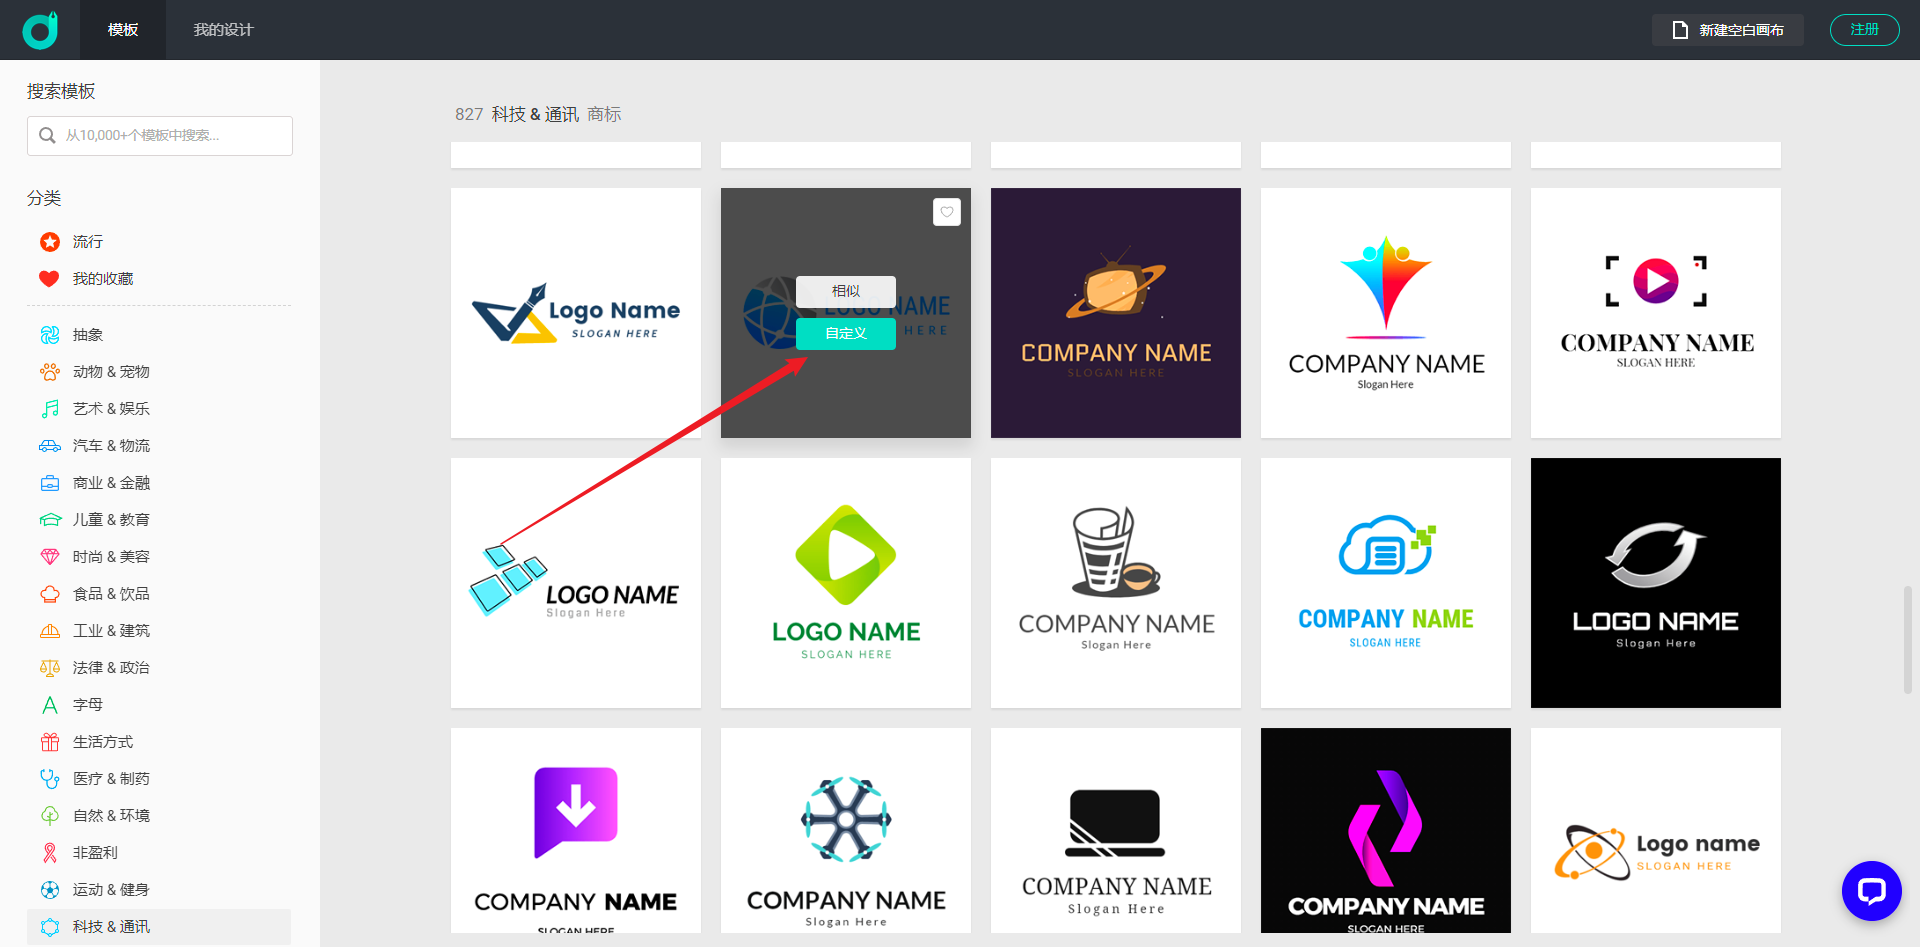Image resolution: width=1920 pixels, height=947 pixels.
Task: Select 工业 & 建筑 helmet icon
Action: pyautogui.click(x=50, y=631)
